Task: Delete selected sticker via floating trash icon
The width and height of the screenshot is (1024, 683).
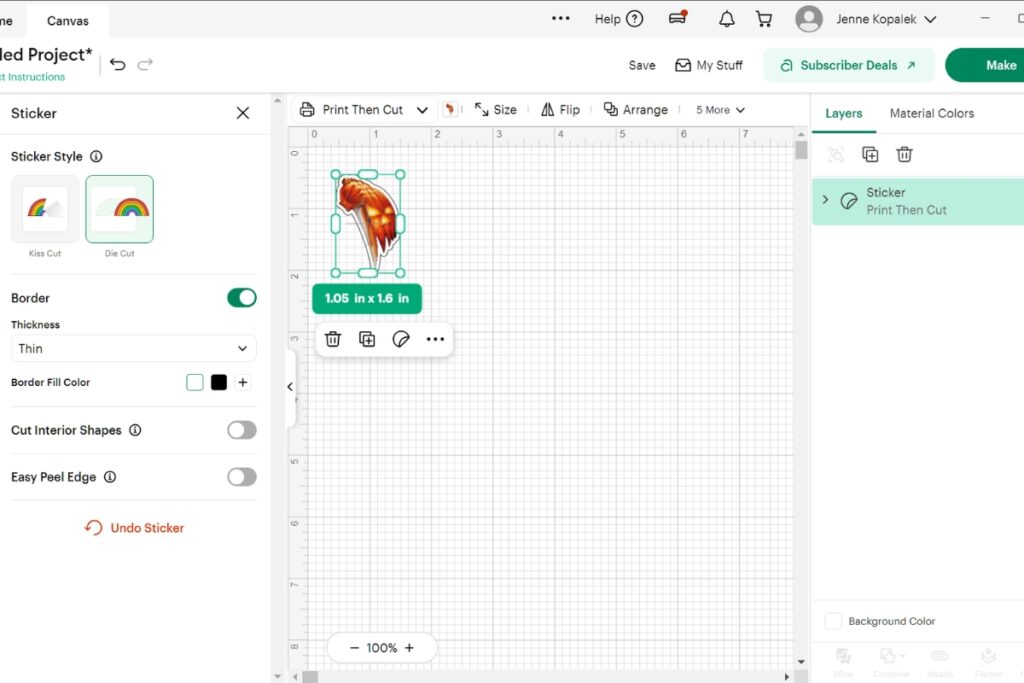Action: pyautogui.click(x=333, y=339)
